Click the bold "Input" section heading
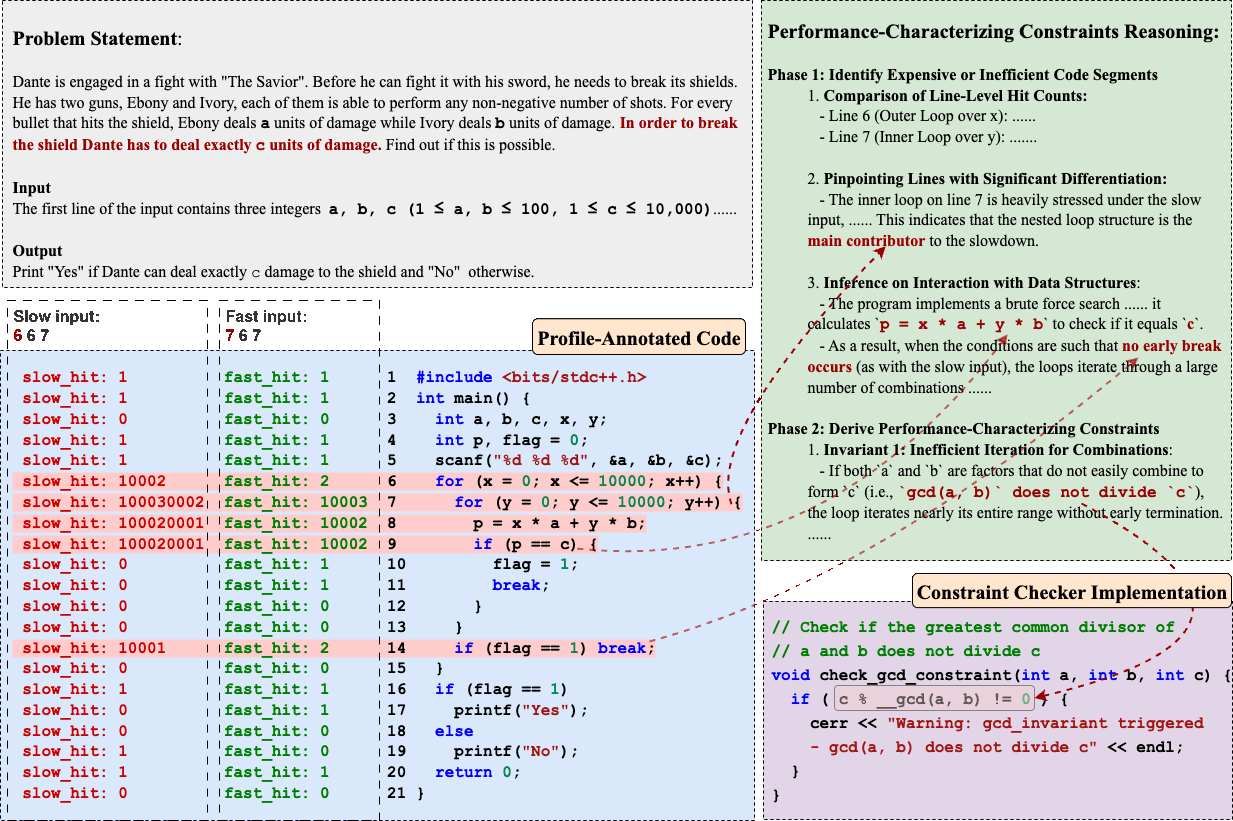This screenshot has height=821, width=1233. click(32, 188)
